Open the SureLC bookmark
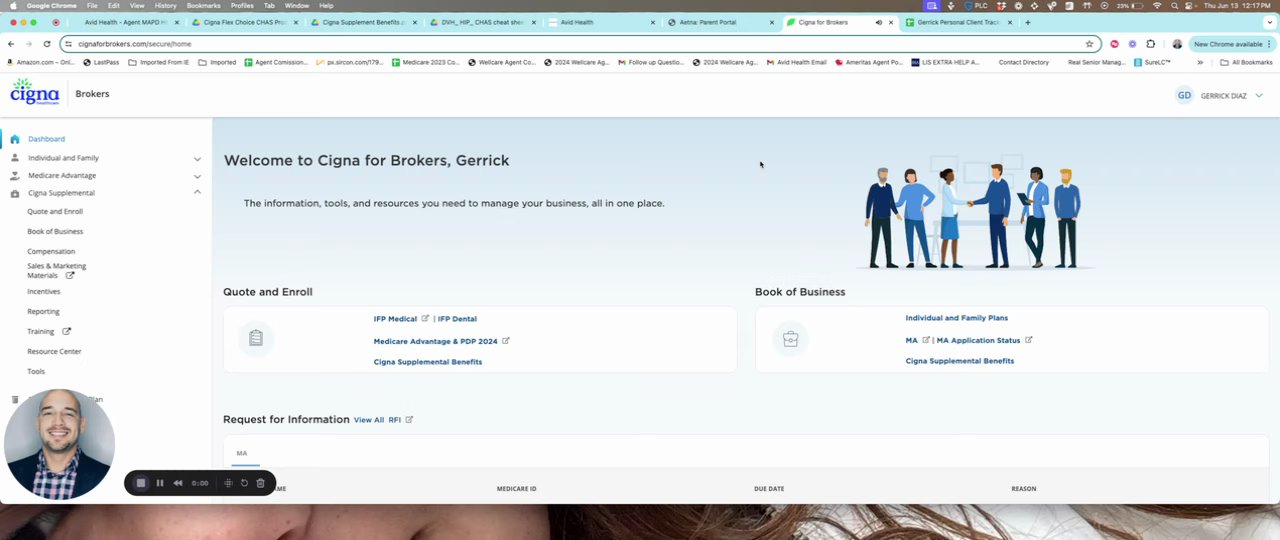 click(x=1152, y=62)
